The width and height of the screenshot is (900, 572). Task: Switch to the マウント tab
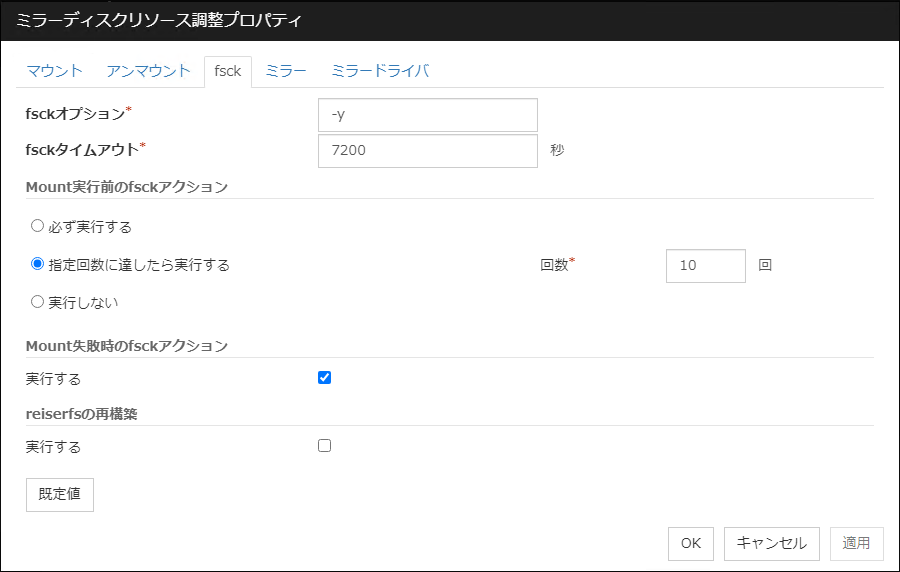point(54,71)
